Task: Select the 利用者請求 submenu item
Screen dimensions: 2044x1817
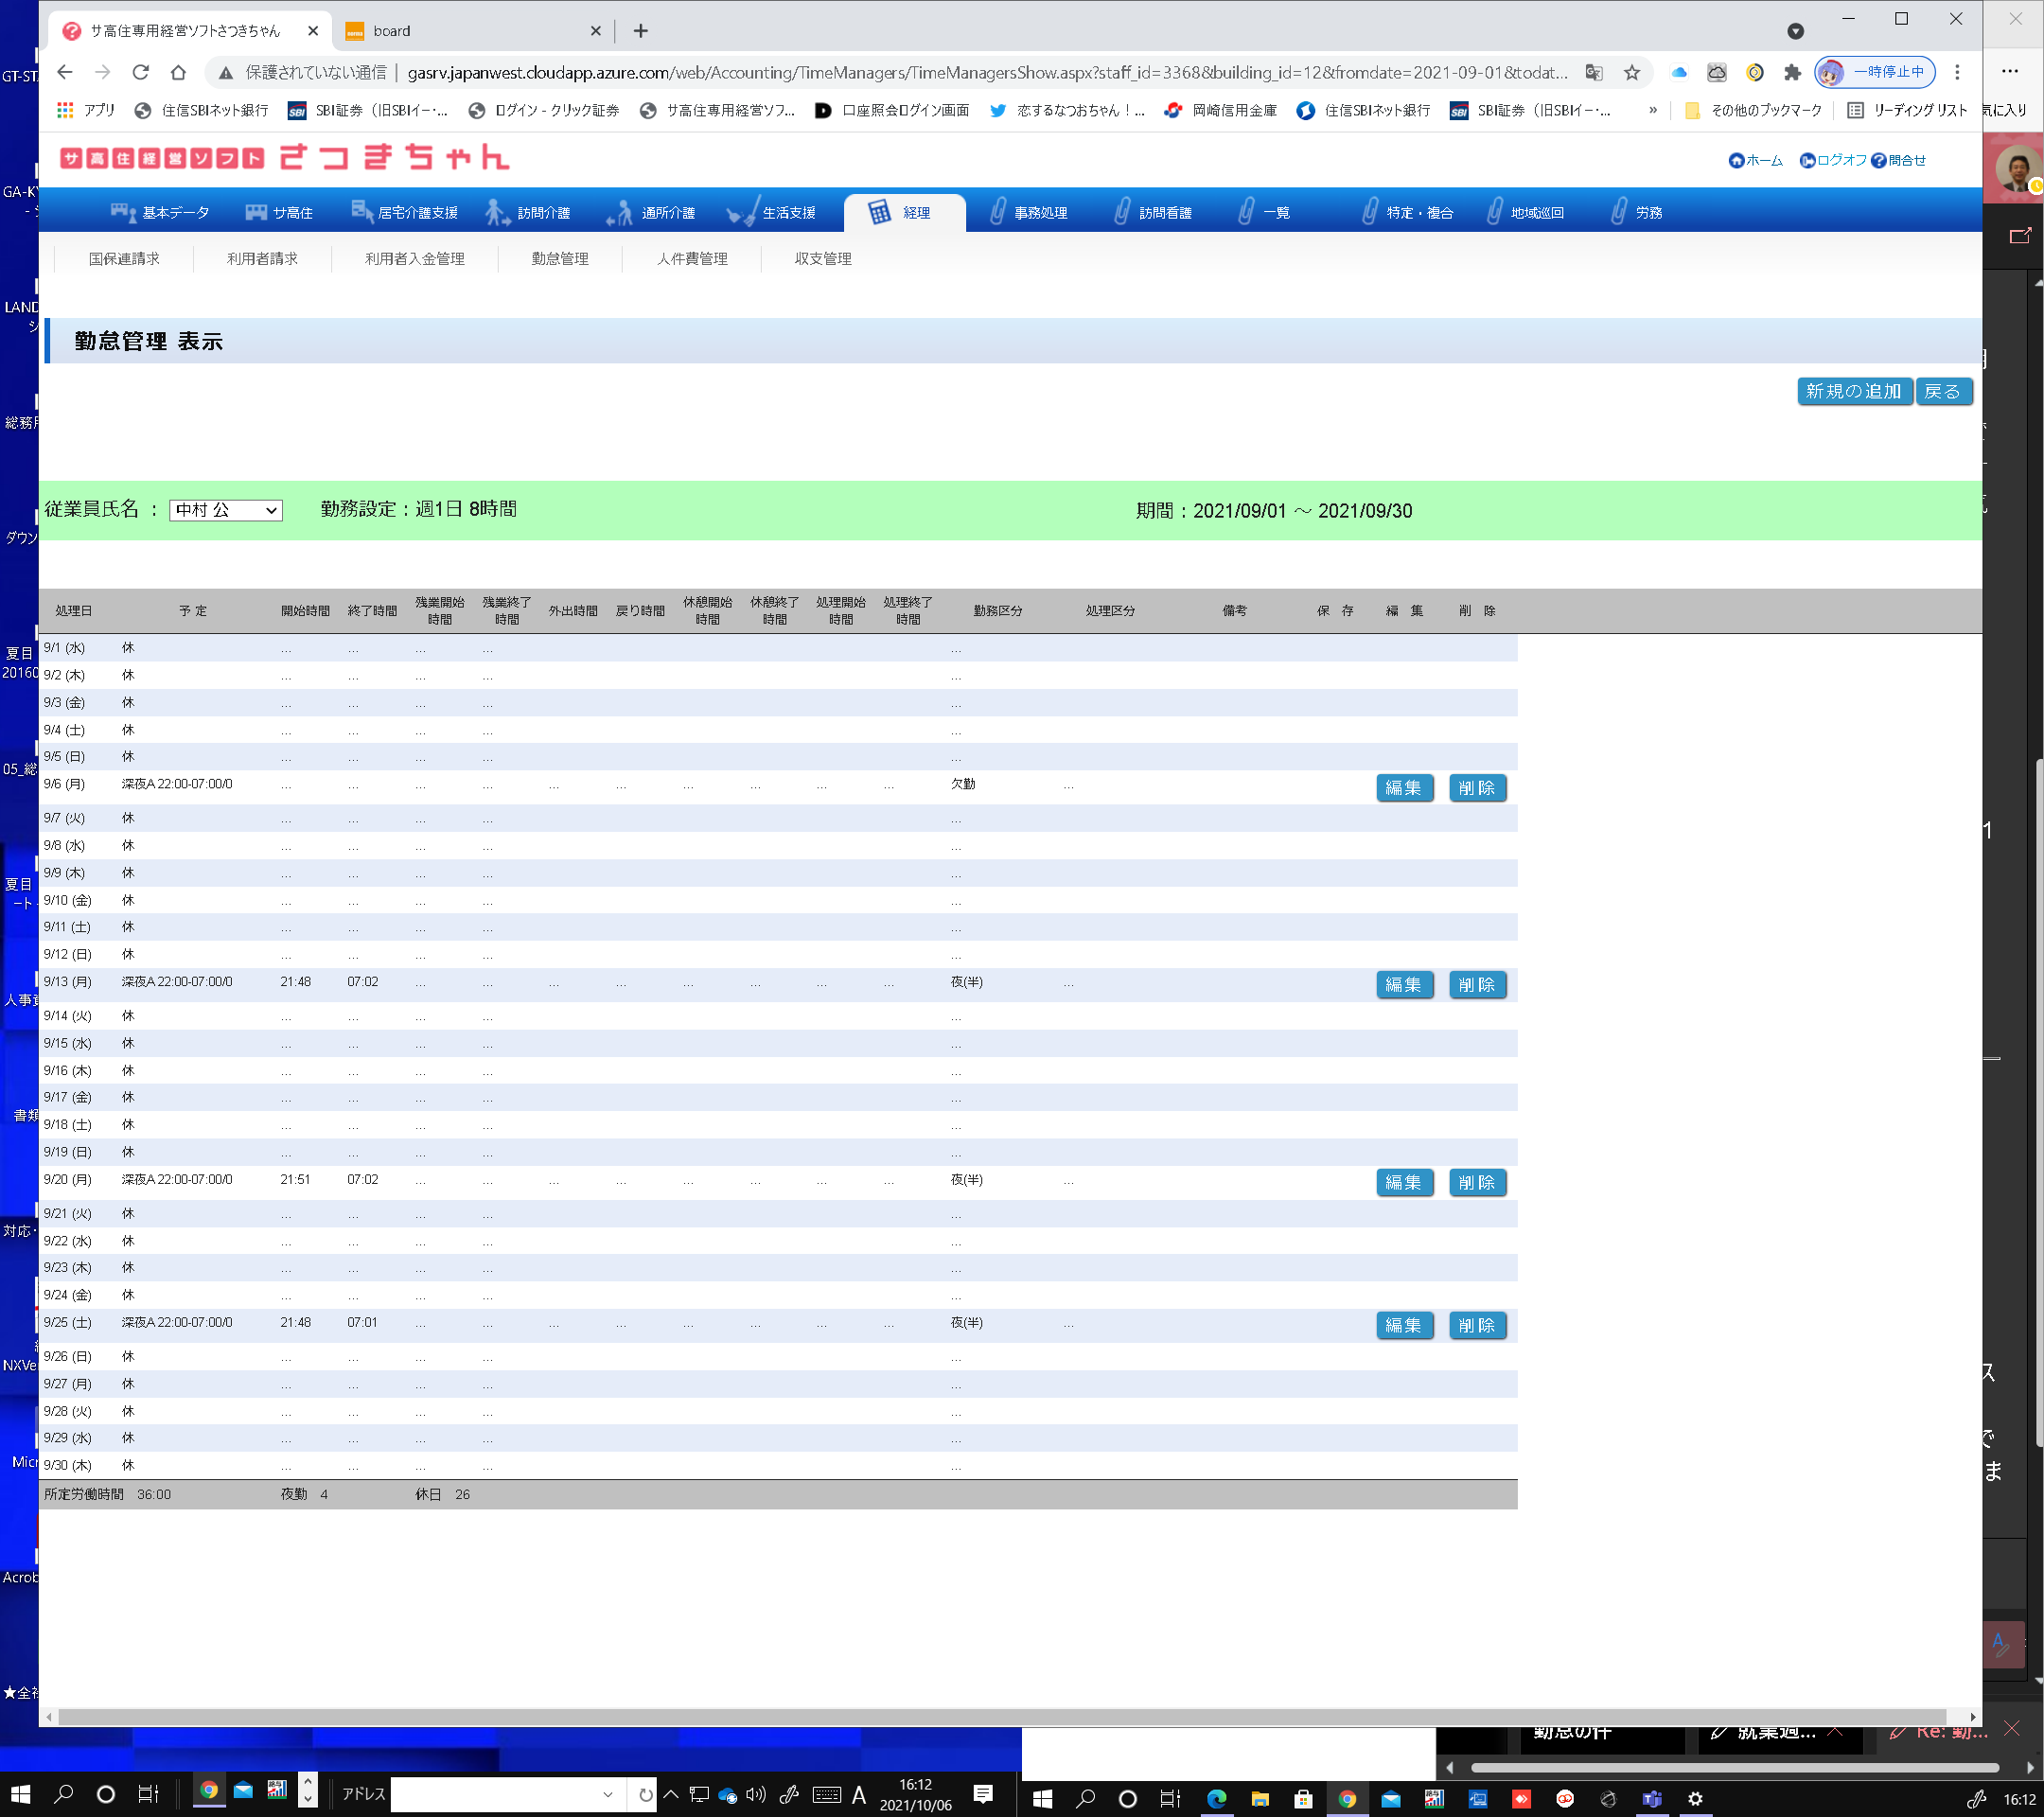Action: (262, 258)
